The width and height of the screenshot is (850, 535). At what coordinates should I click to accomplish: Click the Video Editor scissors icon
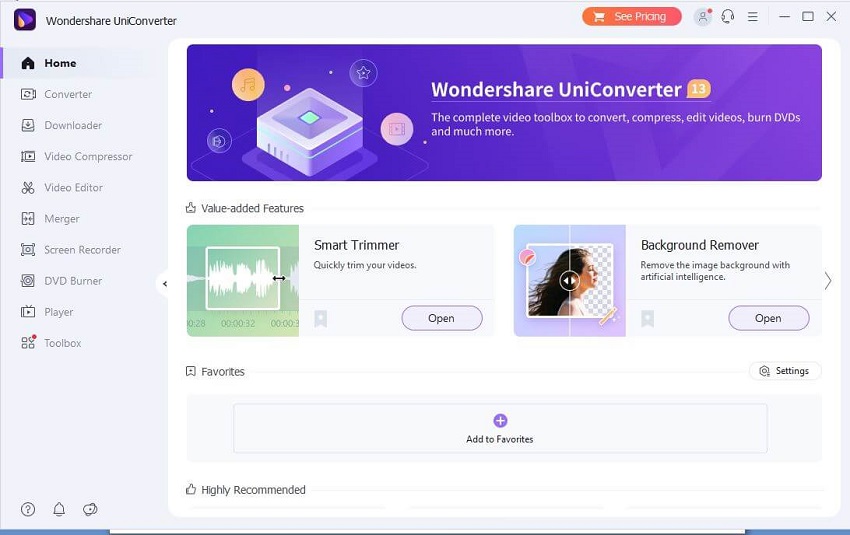click(x=28, y=188)
